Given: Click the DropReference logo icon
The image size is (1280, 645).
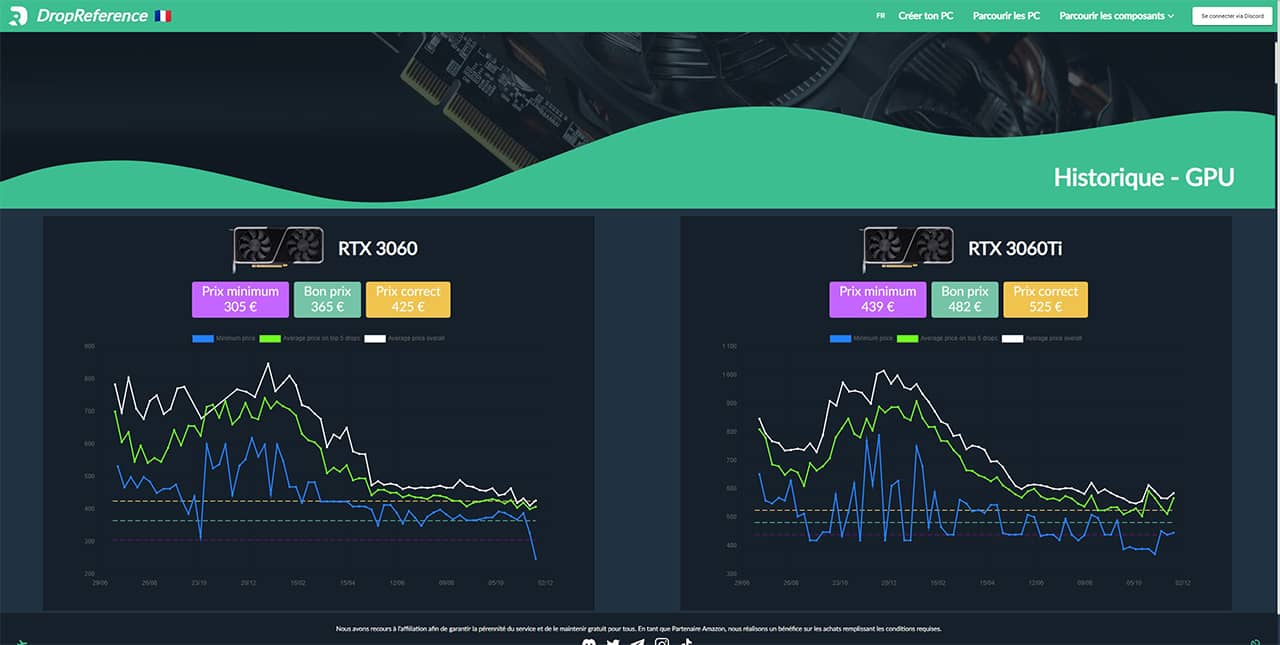Looking at the screenshot, I should tap(18, 16).
